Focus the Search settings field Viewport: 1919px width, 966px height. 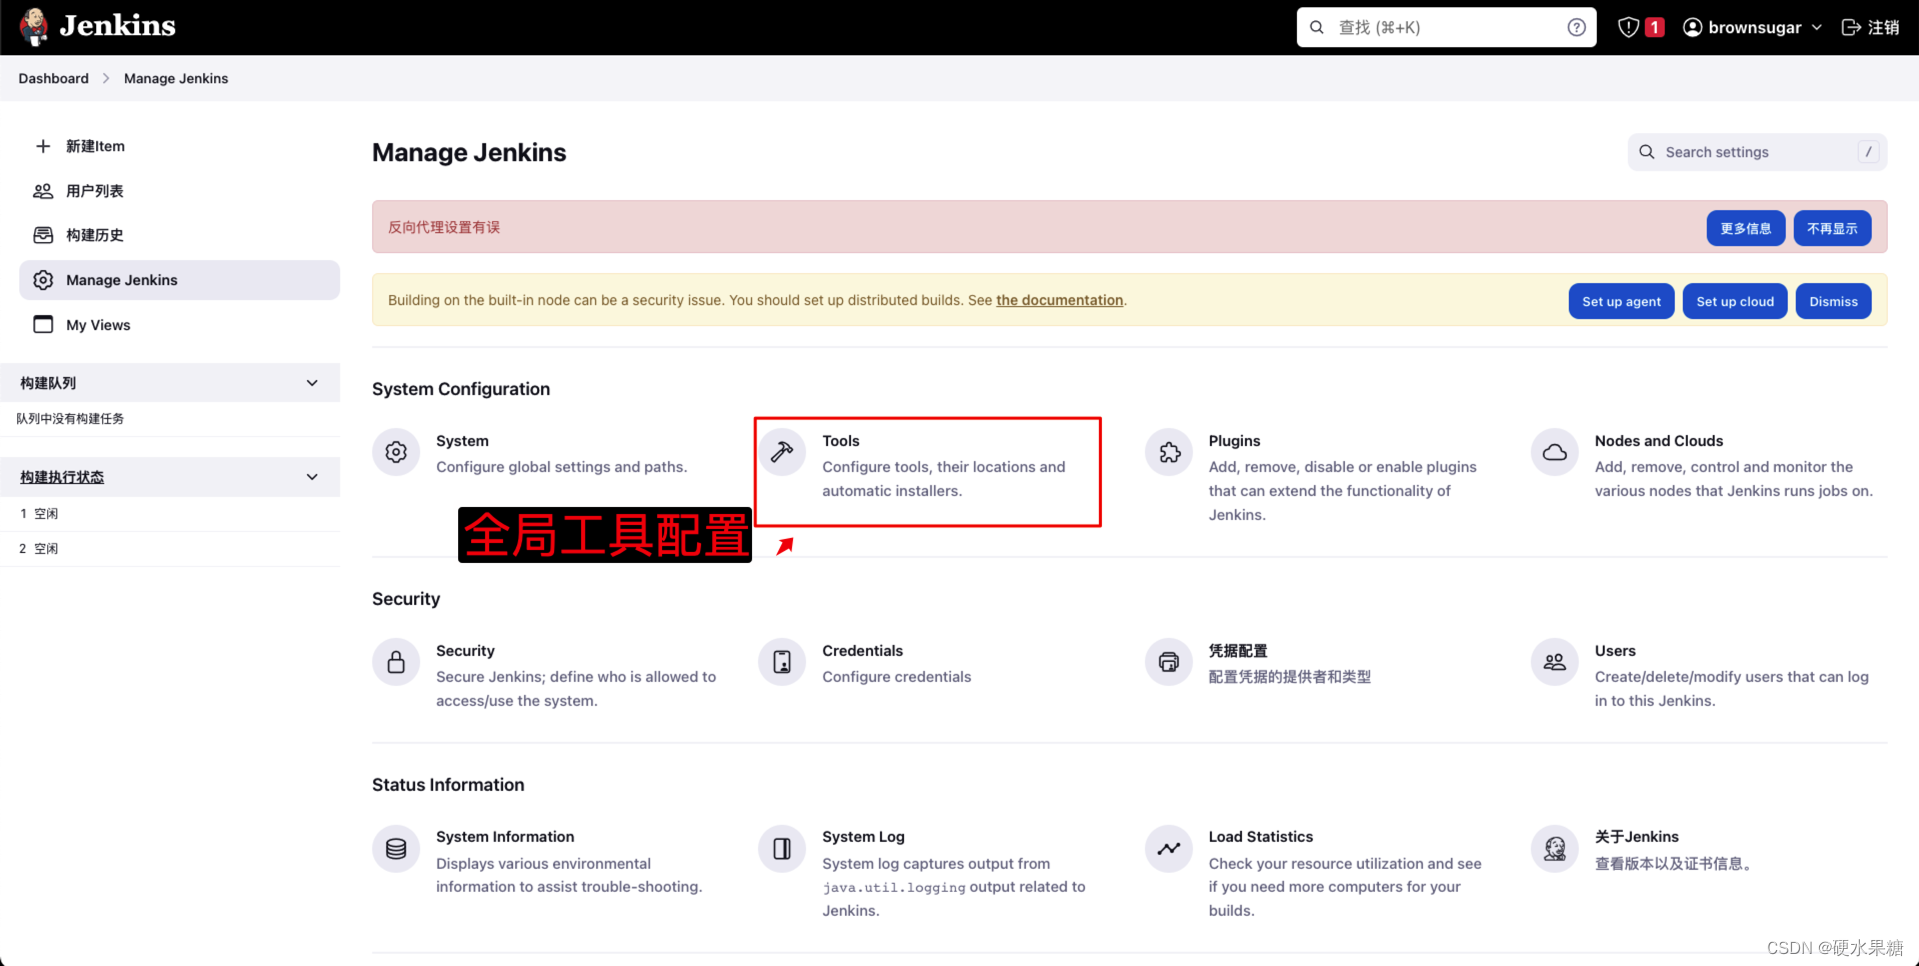[x=1757, y=152]
